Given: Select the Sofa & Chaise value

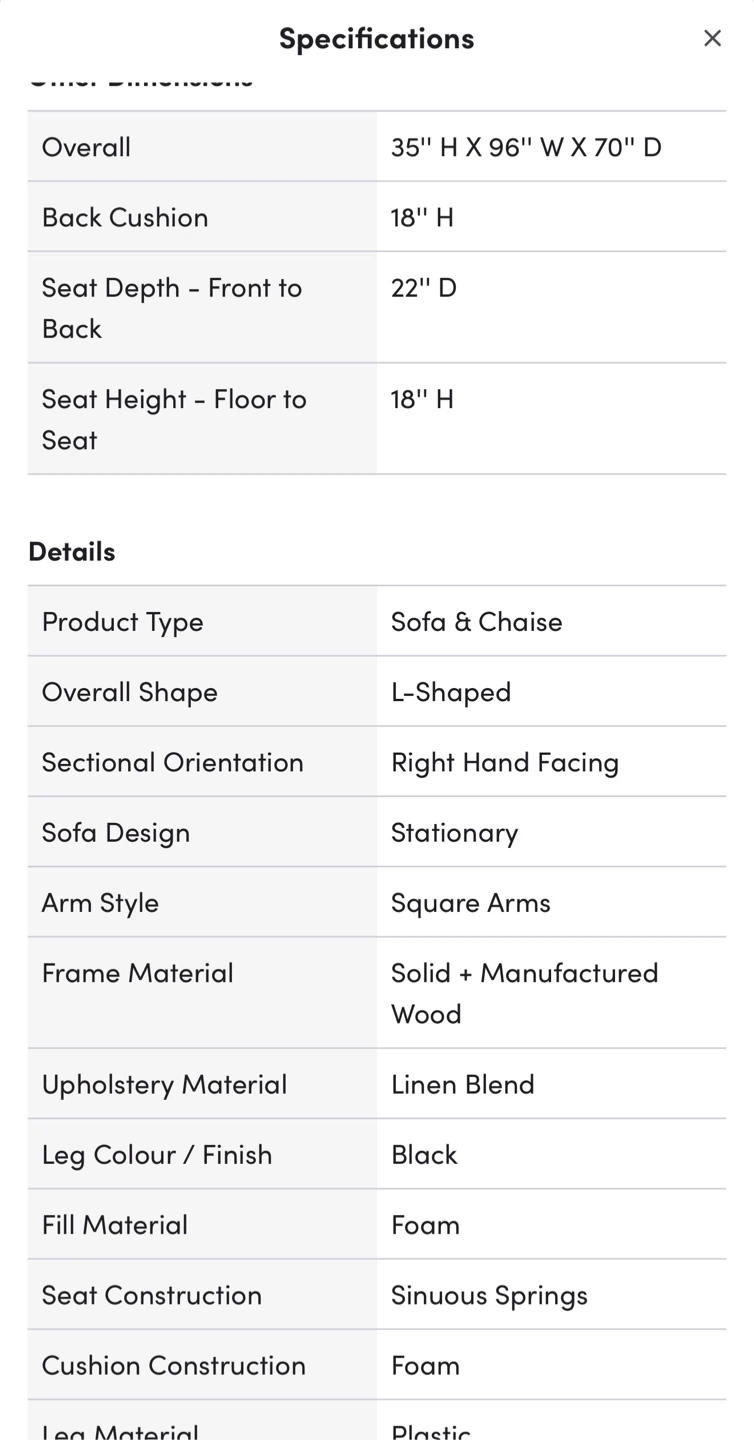Looking at the screenshot, I should point(476,621).
